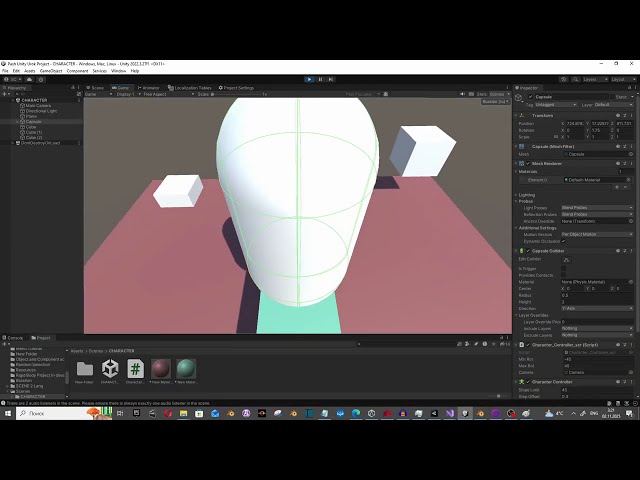The height and width of the screenshot is (480, 640).
Task: Toggle the Is Trigger checkbox
Action: coord(564,269)
